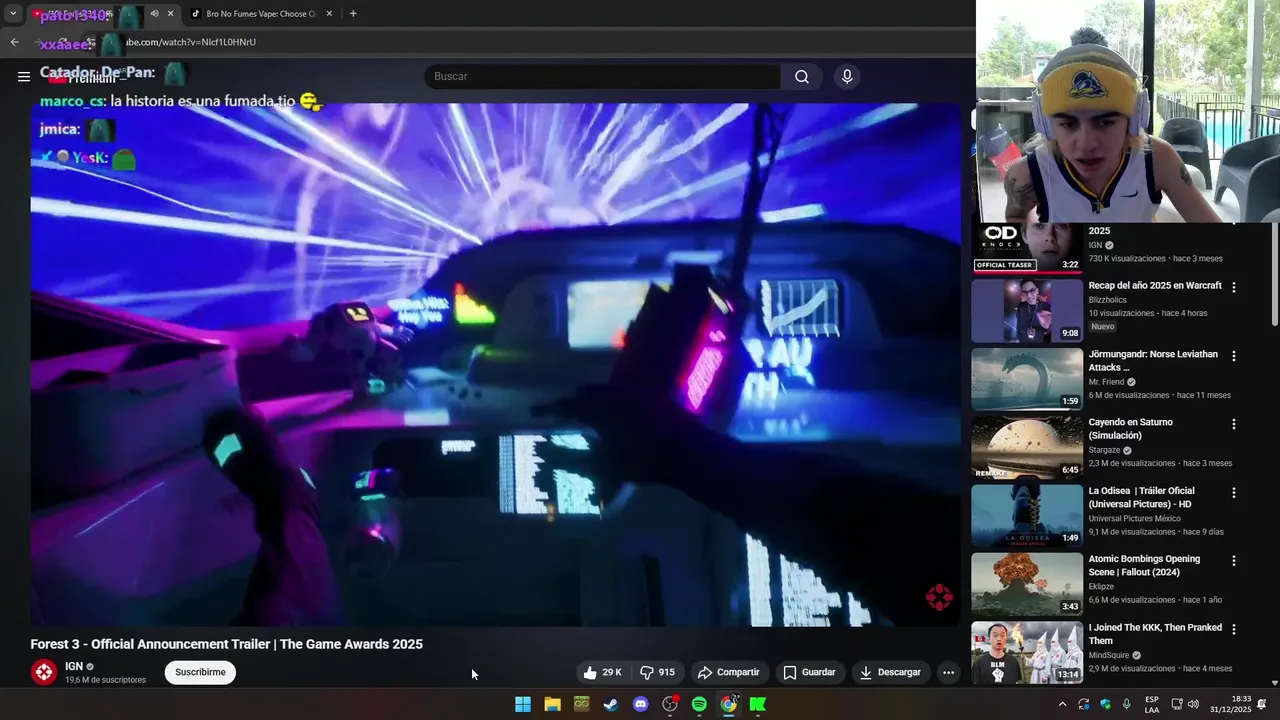The image size is (1280, 720).
Task: Open the notifications bell icon
Action: pos(1263,704)
